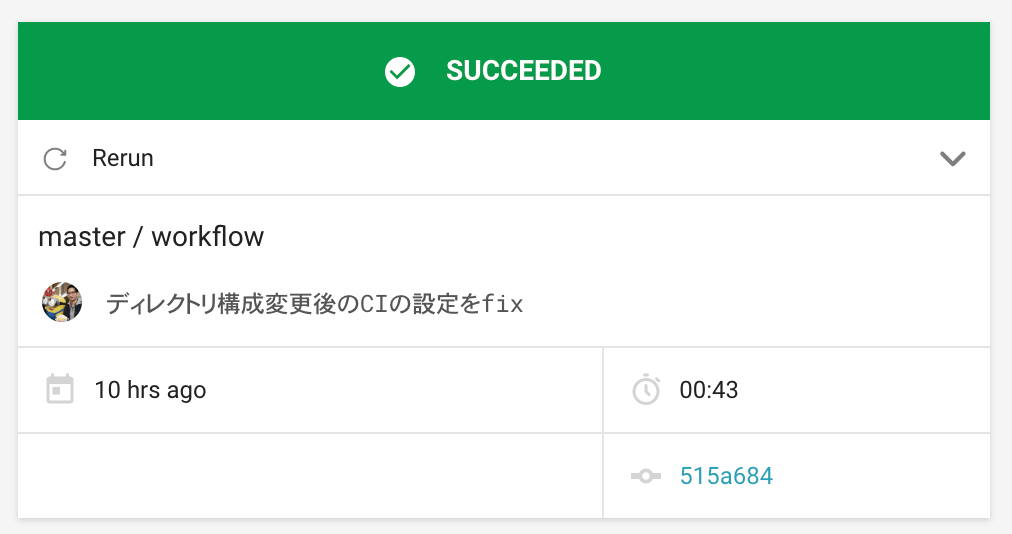Screen dimensions: 1012x534
Task: Click the slash between master and workflow
Action: (x=138, y=237)
